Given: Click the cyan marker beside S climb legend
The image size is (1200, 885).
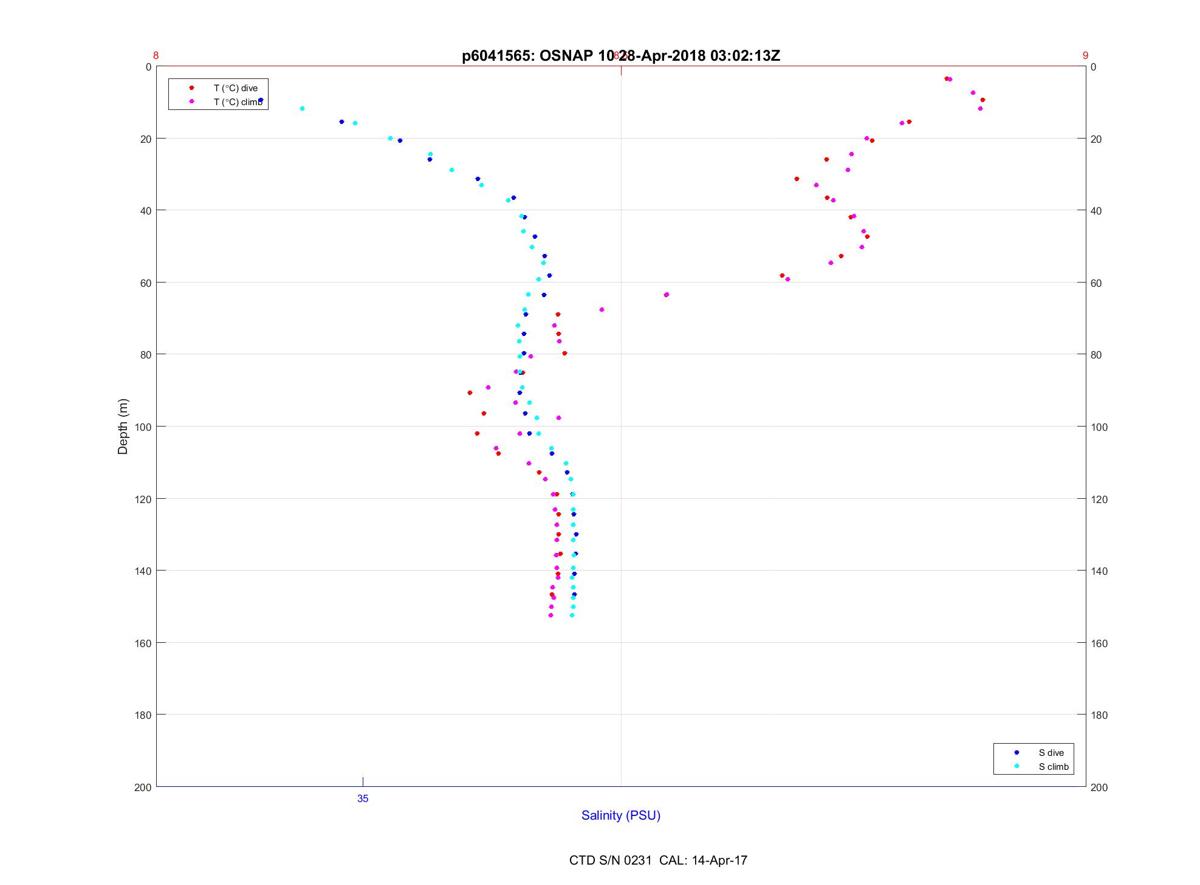Looking at the screenshot, I should [1016, 766].
